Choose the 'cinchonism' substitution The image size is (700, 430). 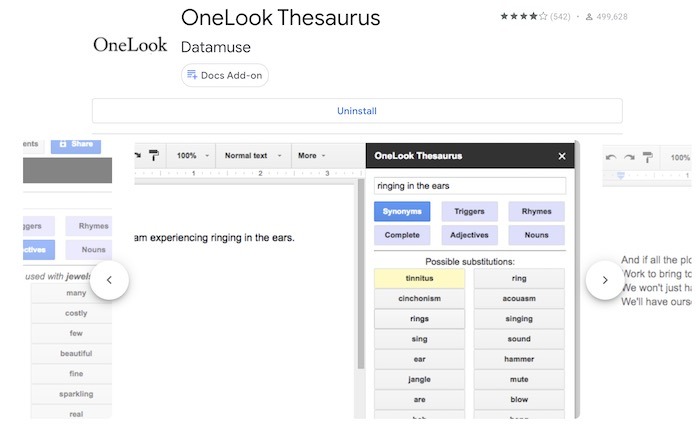pos(419,298)
